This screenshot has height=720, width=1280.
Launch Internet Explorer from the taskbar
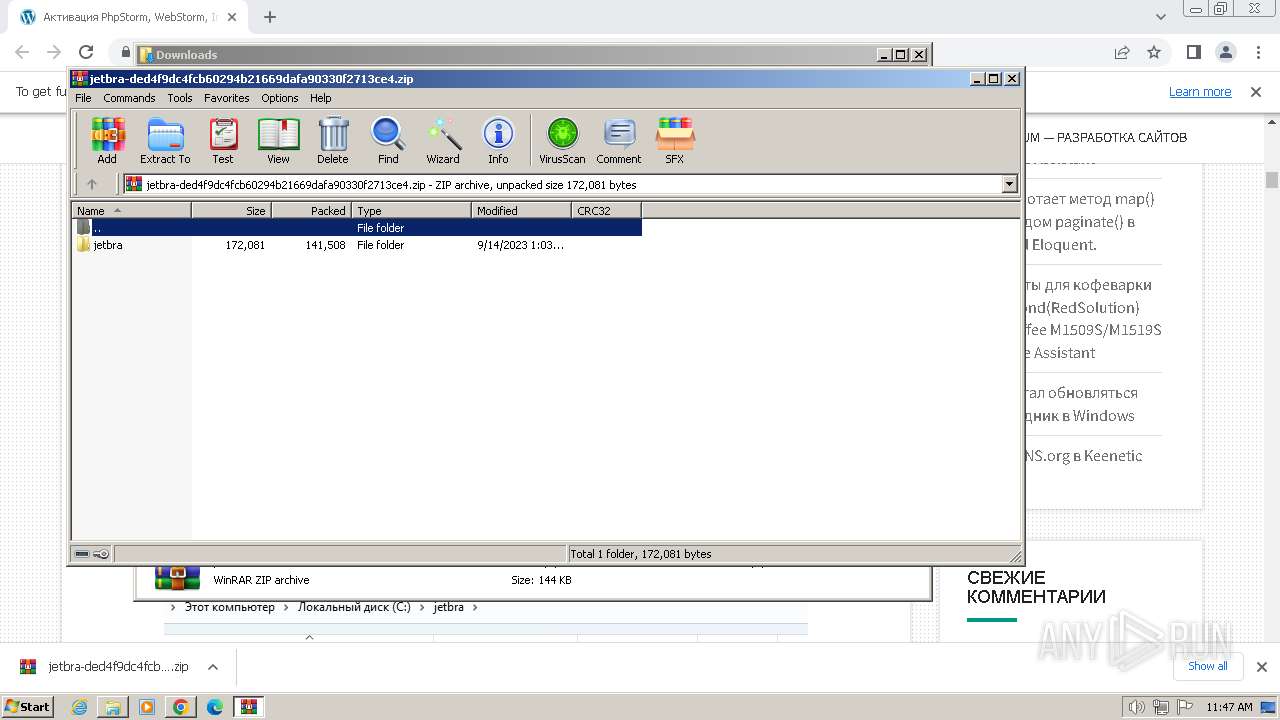coord(79,707)
